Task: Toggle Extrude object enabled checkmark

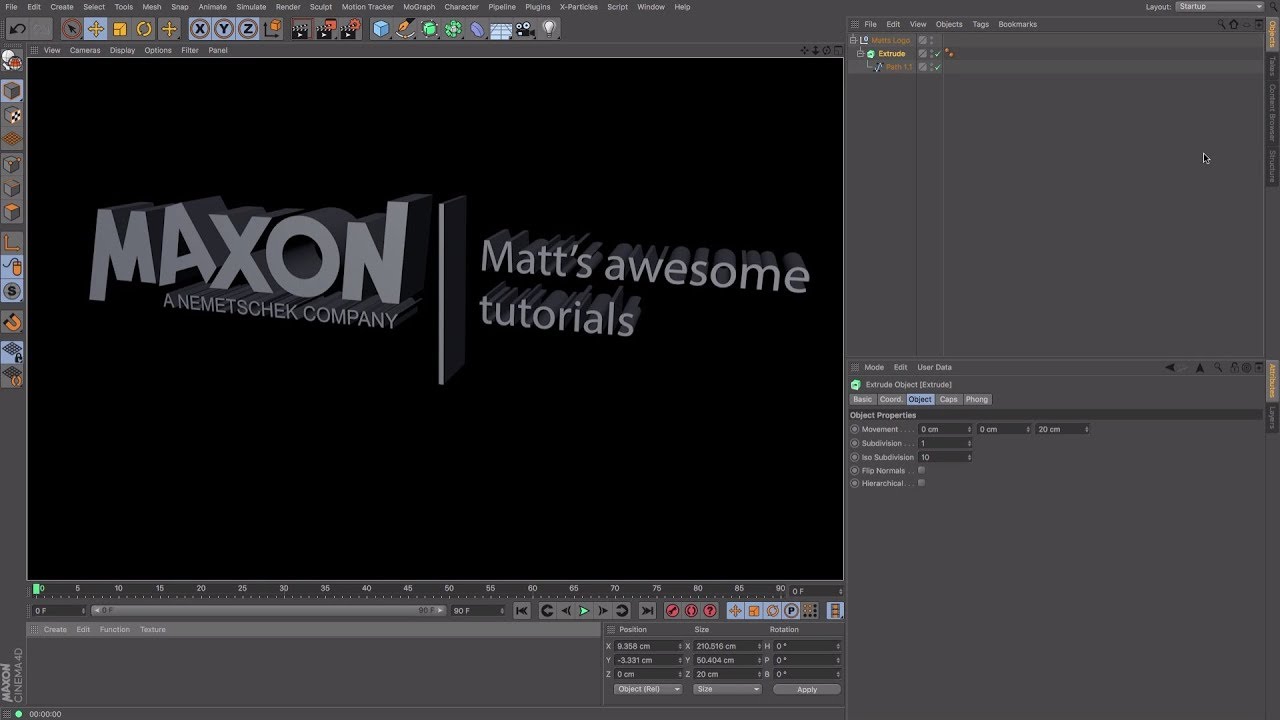Action: point(938,54)
